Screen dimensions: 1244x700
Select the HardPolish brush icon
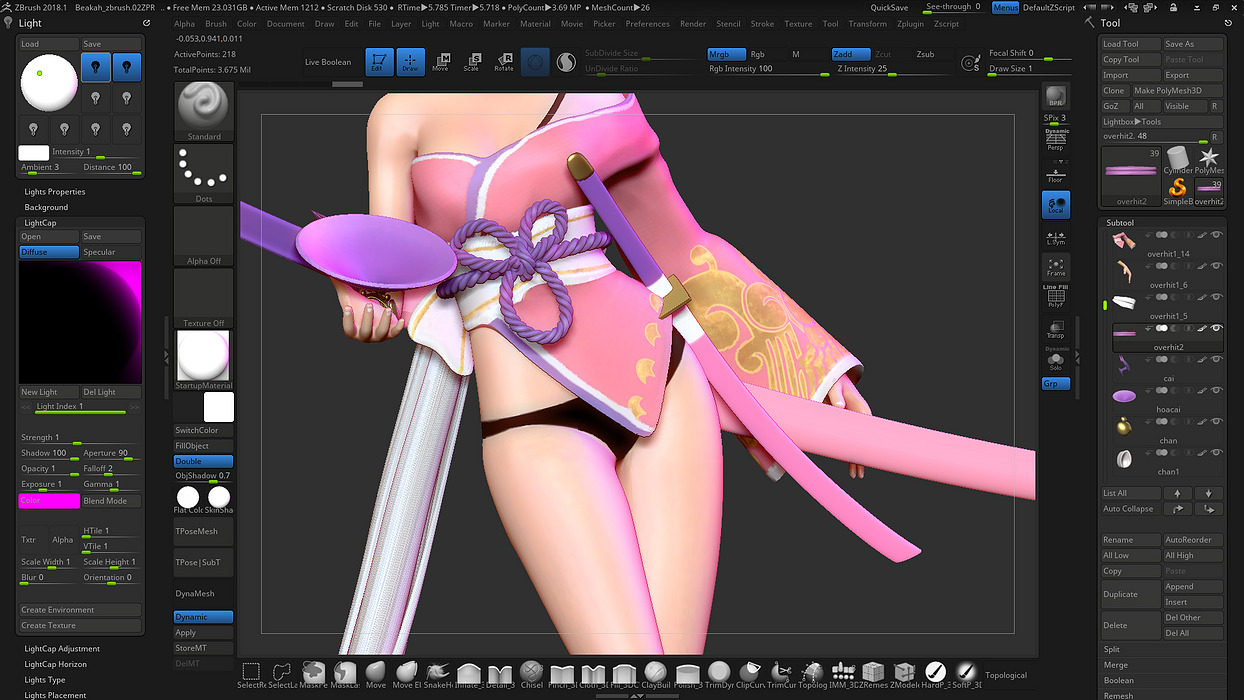(x=936, y=674)
